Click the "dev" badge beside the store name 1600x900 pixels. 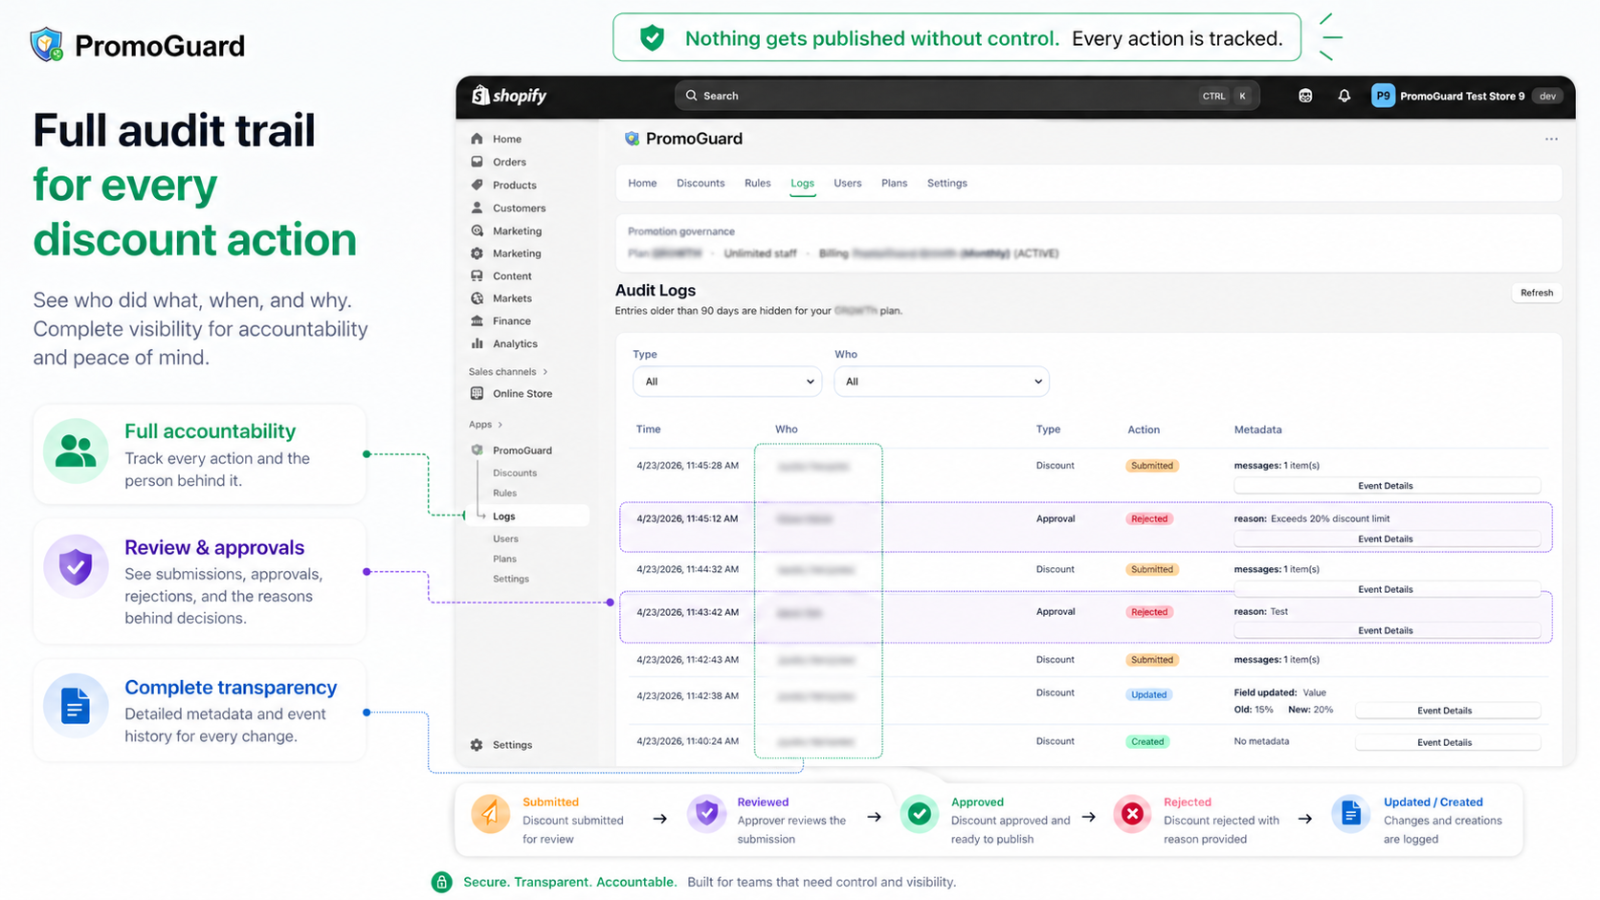point(1548,96)
